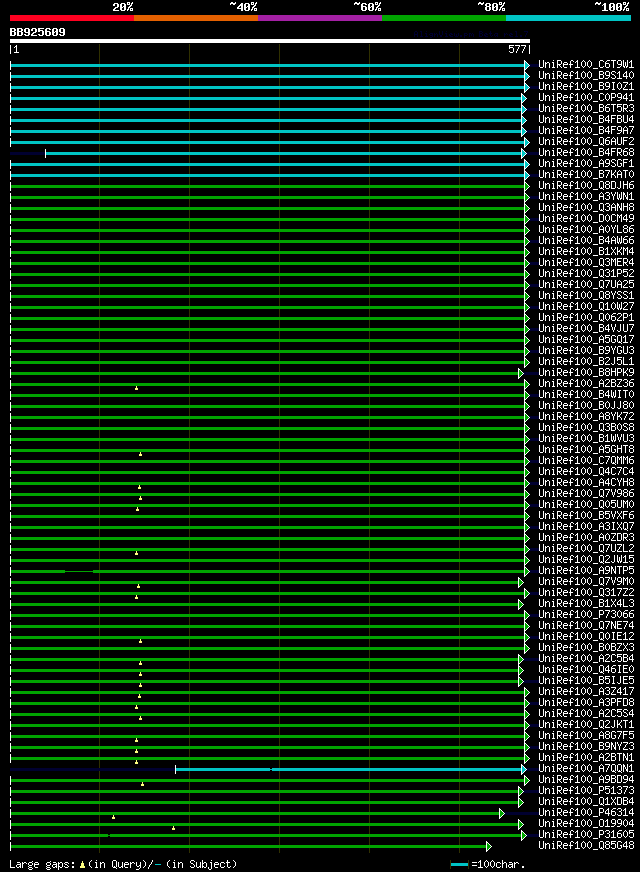Click the end position label 577
Image resolution: width=640 pixels, height=872 pixels.
click(517, 49)
